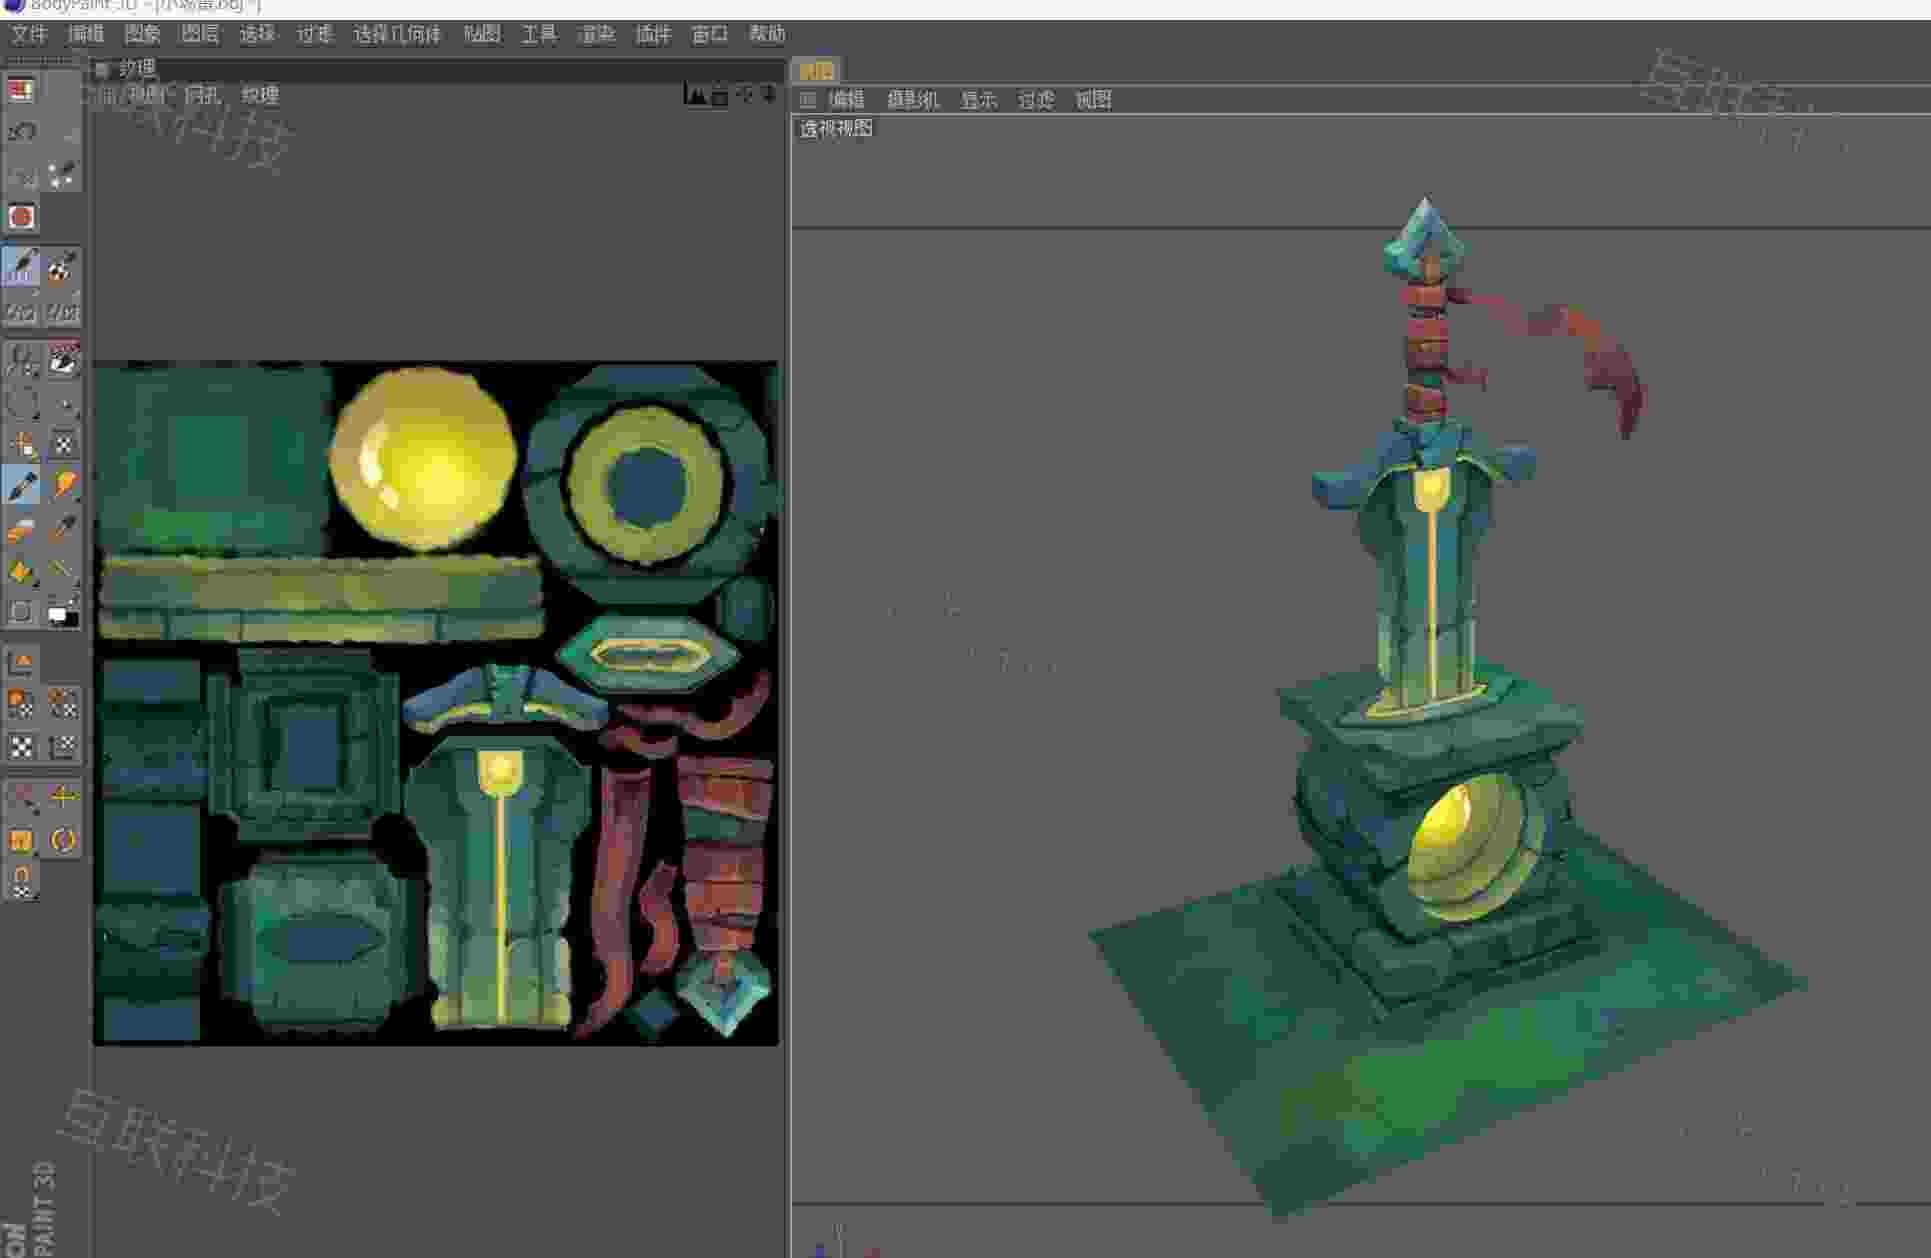Open the 显示 menu in 3D view
Image resolution: width=1931 pixels, height=1258 pixels.
[978, 100]
